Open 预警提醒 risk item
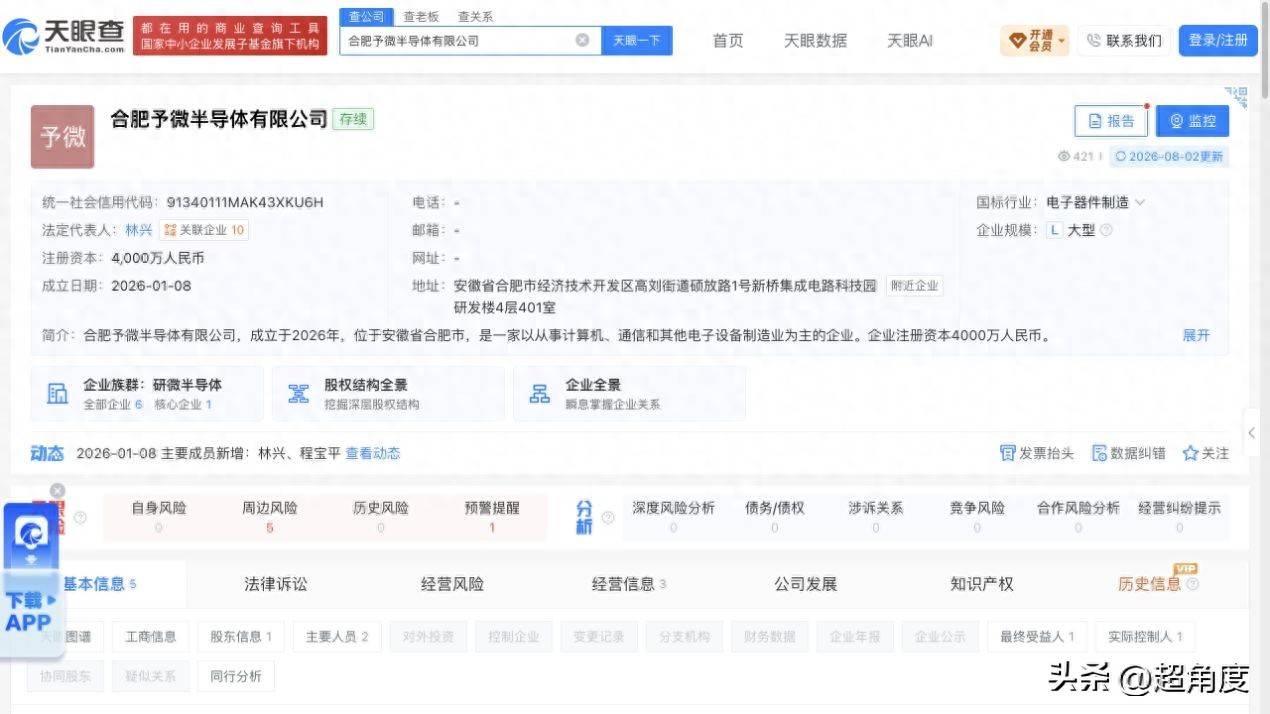The width and height of the screenshot is (1270, 714). [492, 516]
